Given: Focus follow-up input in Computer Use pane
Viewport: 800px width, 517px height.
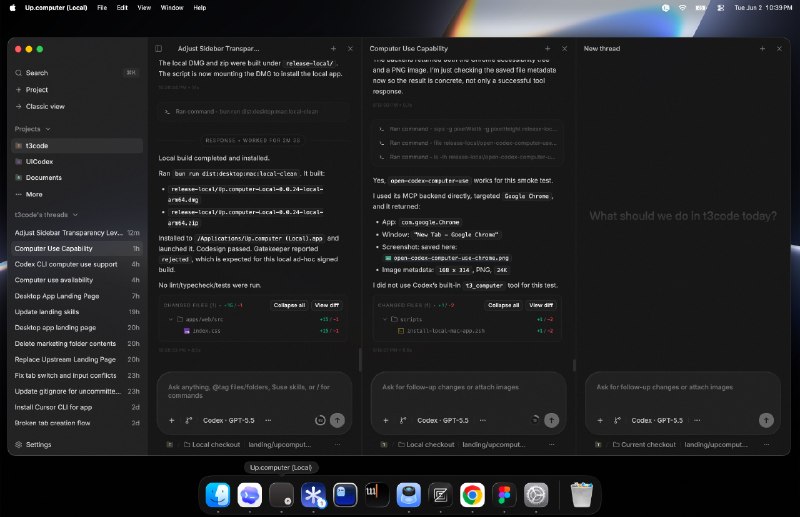Looking at the screenshot, I should (x=468, y=387).
